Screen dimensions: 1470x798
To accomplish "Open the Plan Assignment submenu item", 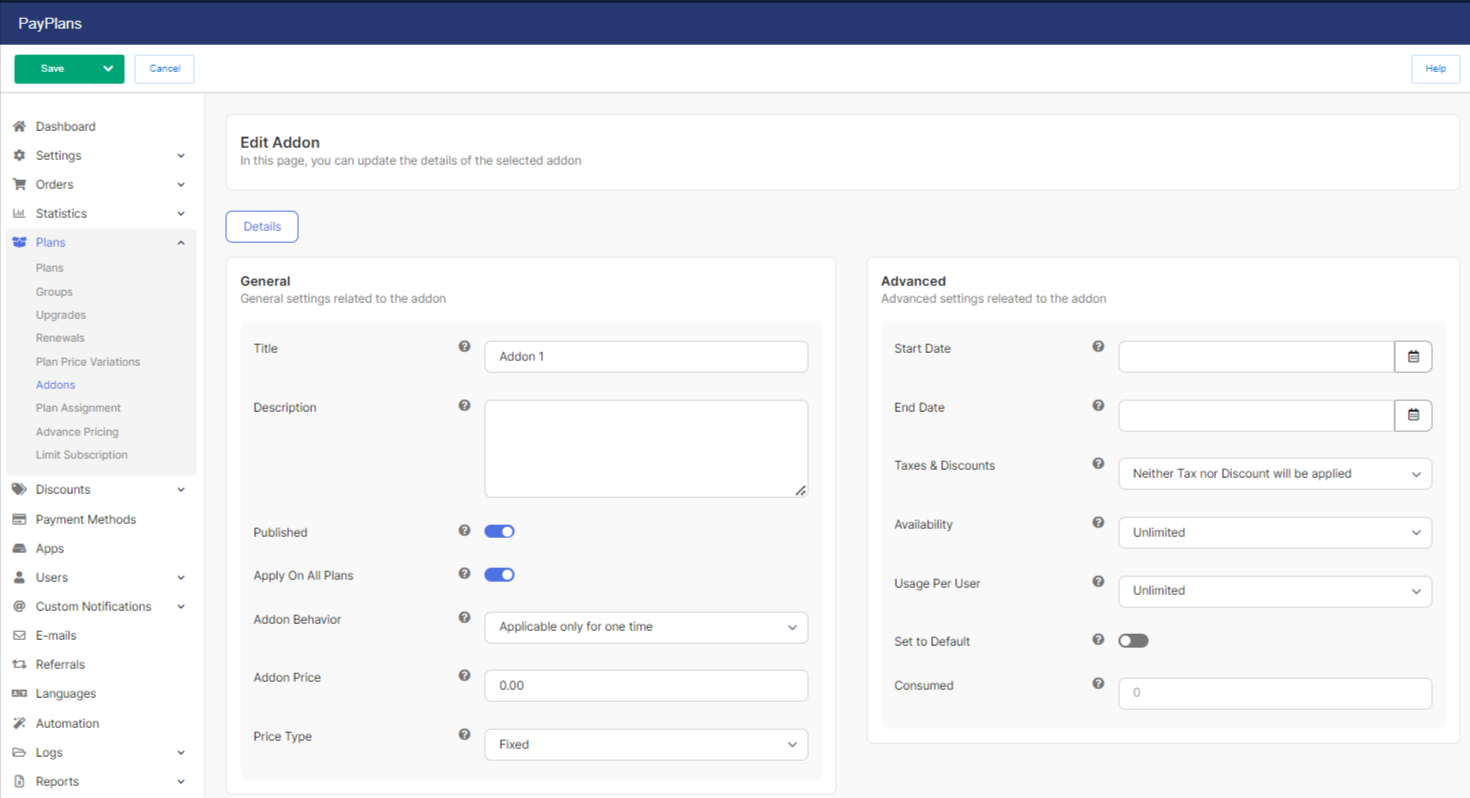I will click(78, 408).
